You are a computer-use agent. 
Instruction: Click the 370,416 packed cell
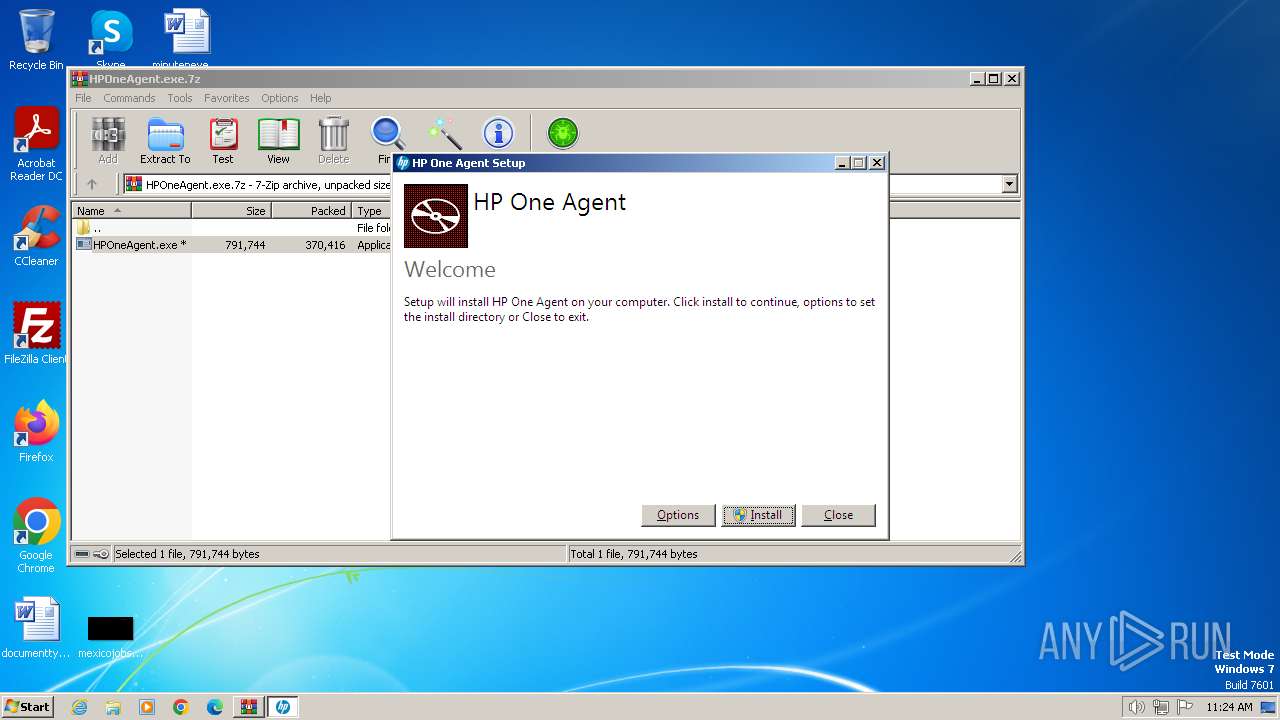pyautogui.click(x=325, y=245)
